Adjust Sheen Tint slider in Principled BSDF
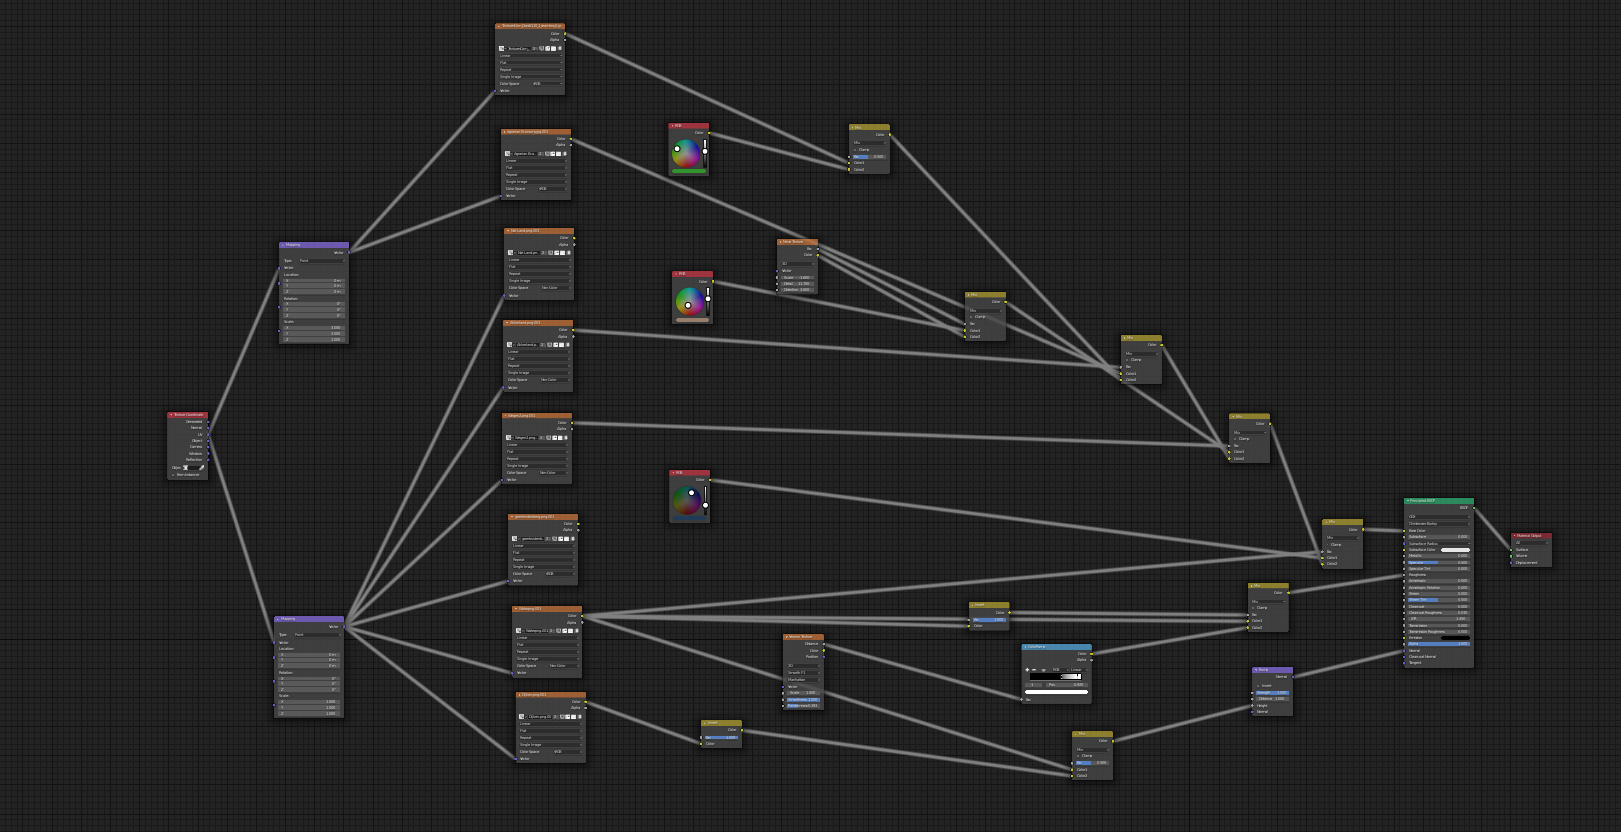This screenshot has width=1621, height=832. pos(1439,600)
